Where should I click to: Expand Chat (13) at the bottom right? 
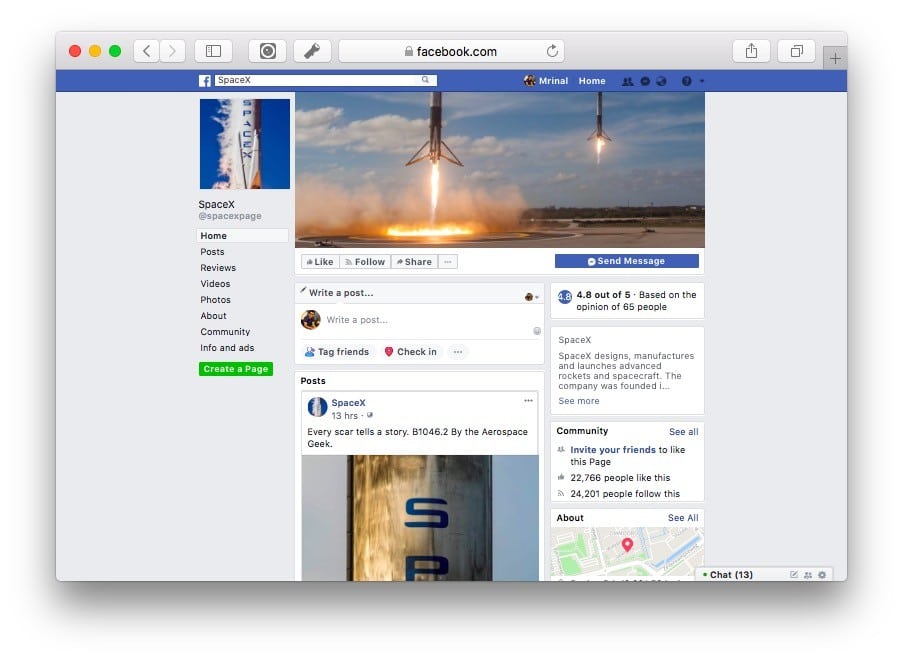[730, 575]
